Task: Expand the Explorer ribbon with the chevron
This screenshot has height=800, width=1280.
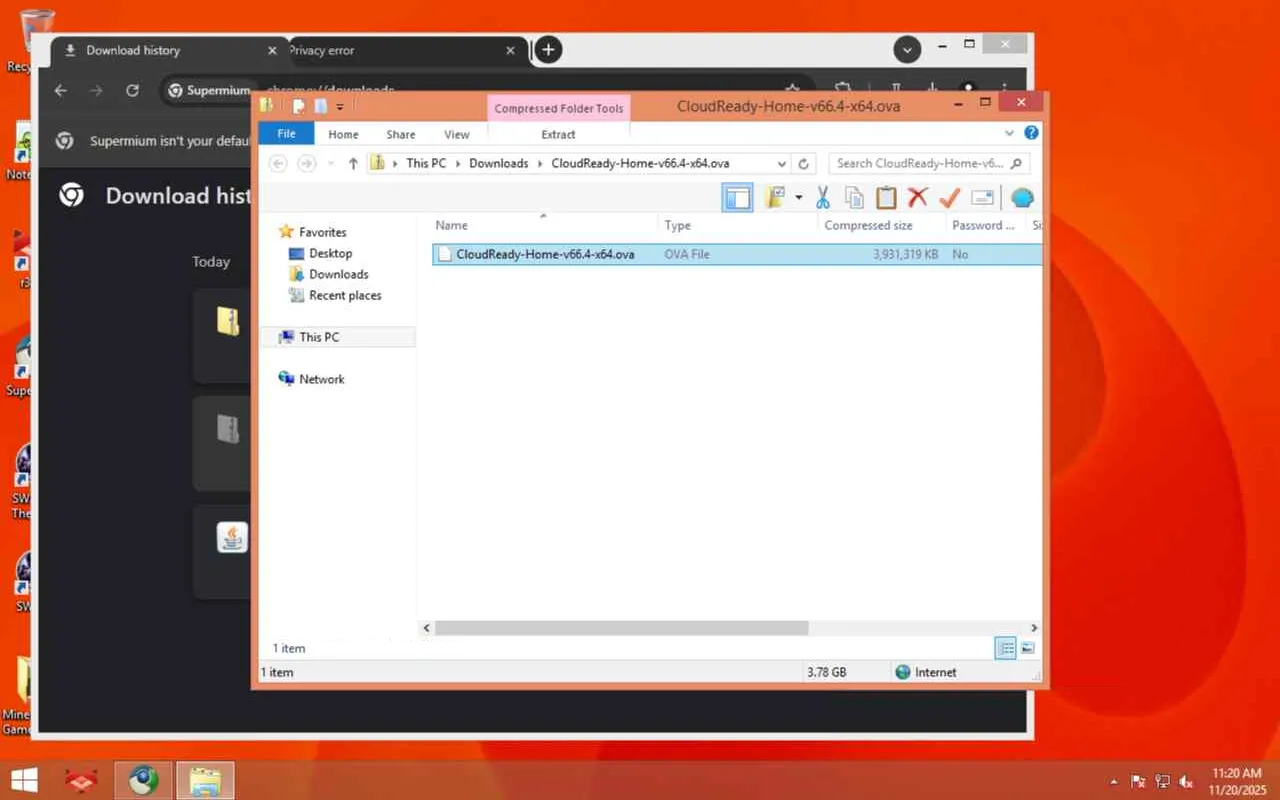Action: click(1009, 133)
